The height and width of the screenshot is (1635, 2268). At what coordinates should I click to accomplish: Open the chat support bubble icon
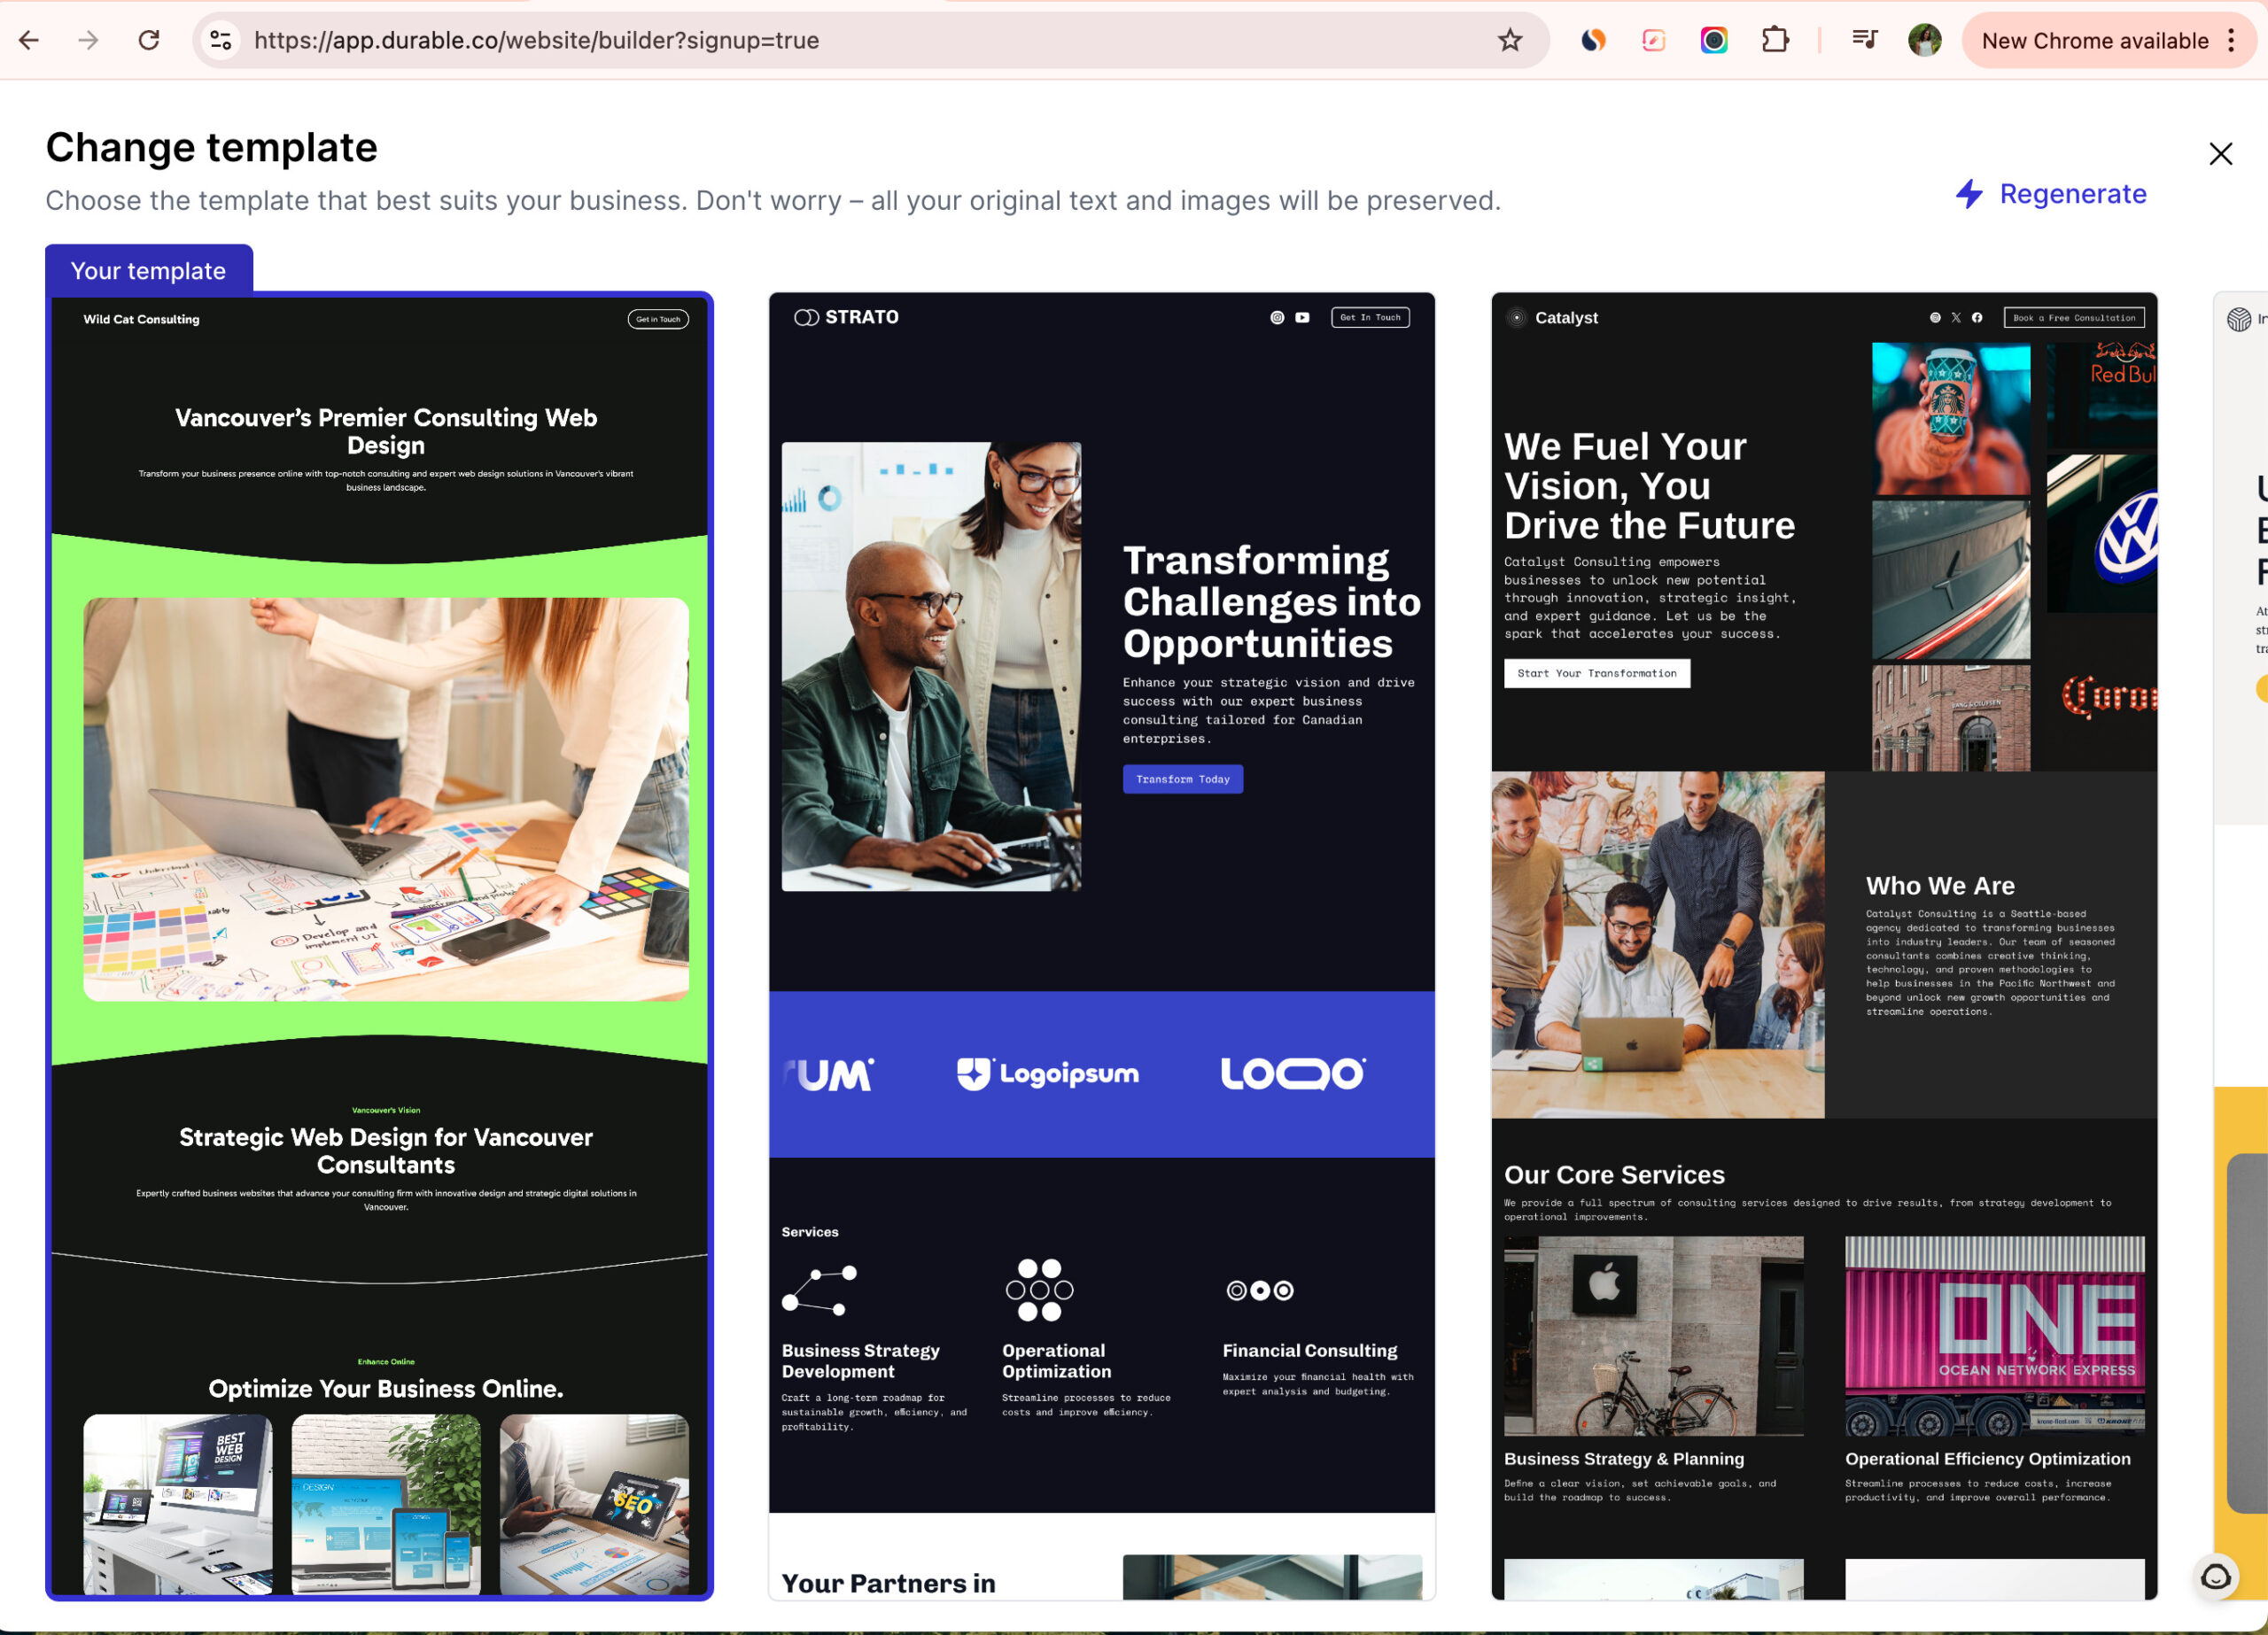point(2215,1577)
